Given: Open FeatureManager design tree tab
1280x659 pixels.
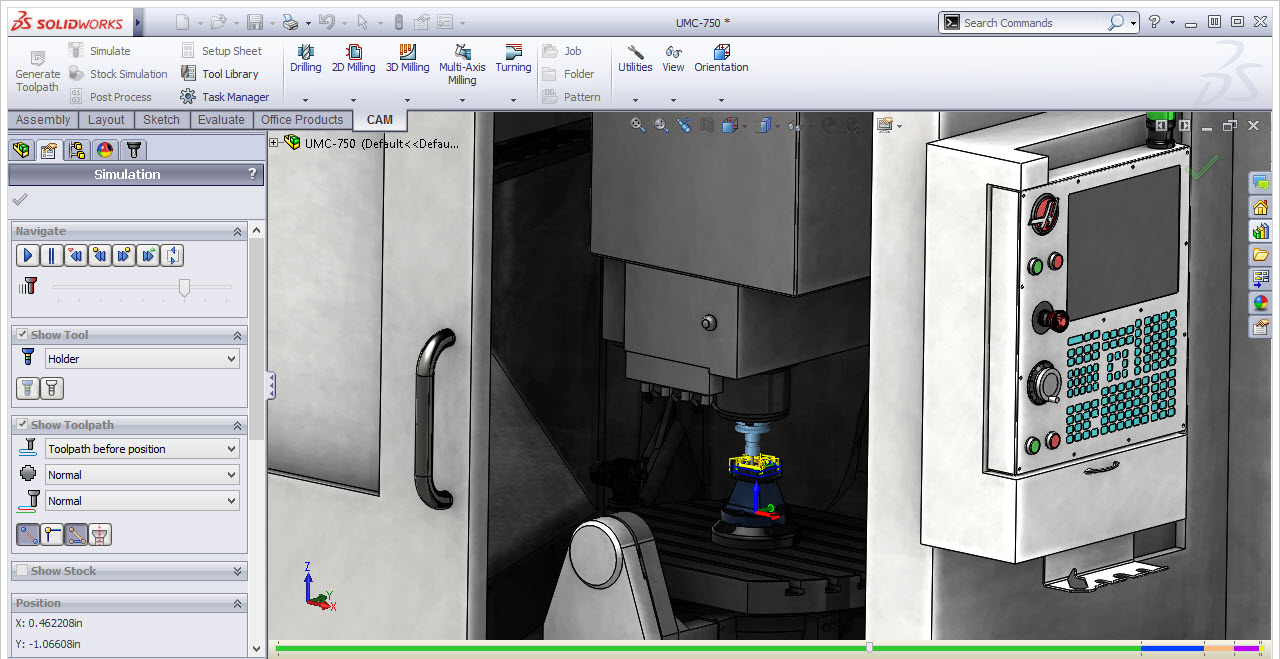Looking at the screenshot, I should coord(21,150).
